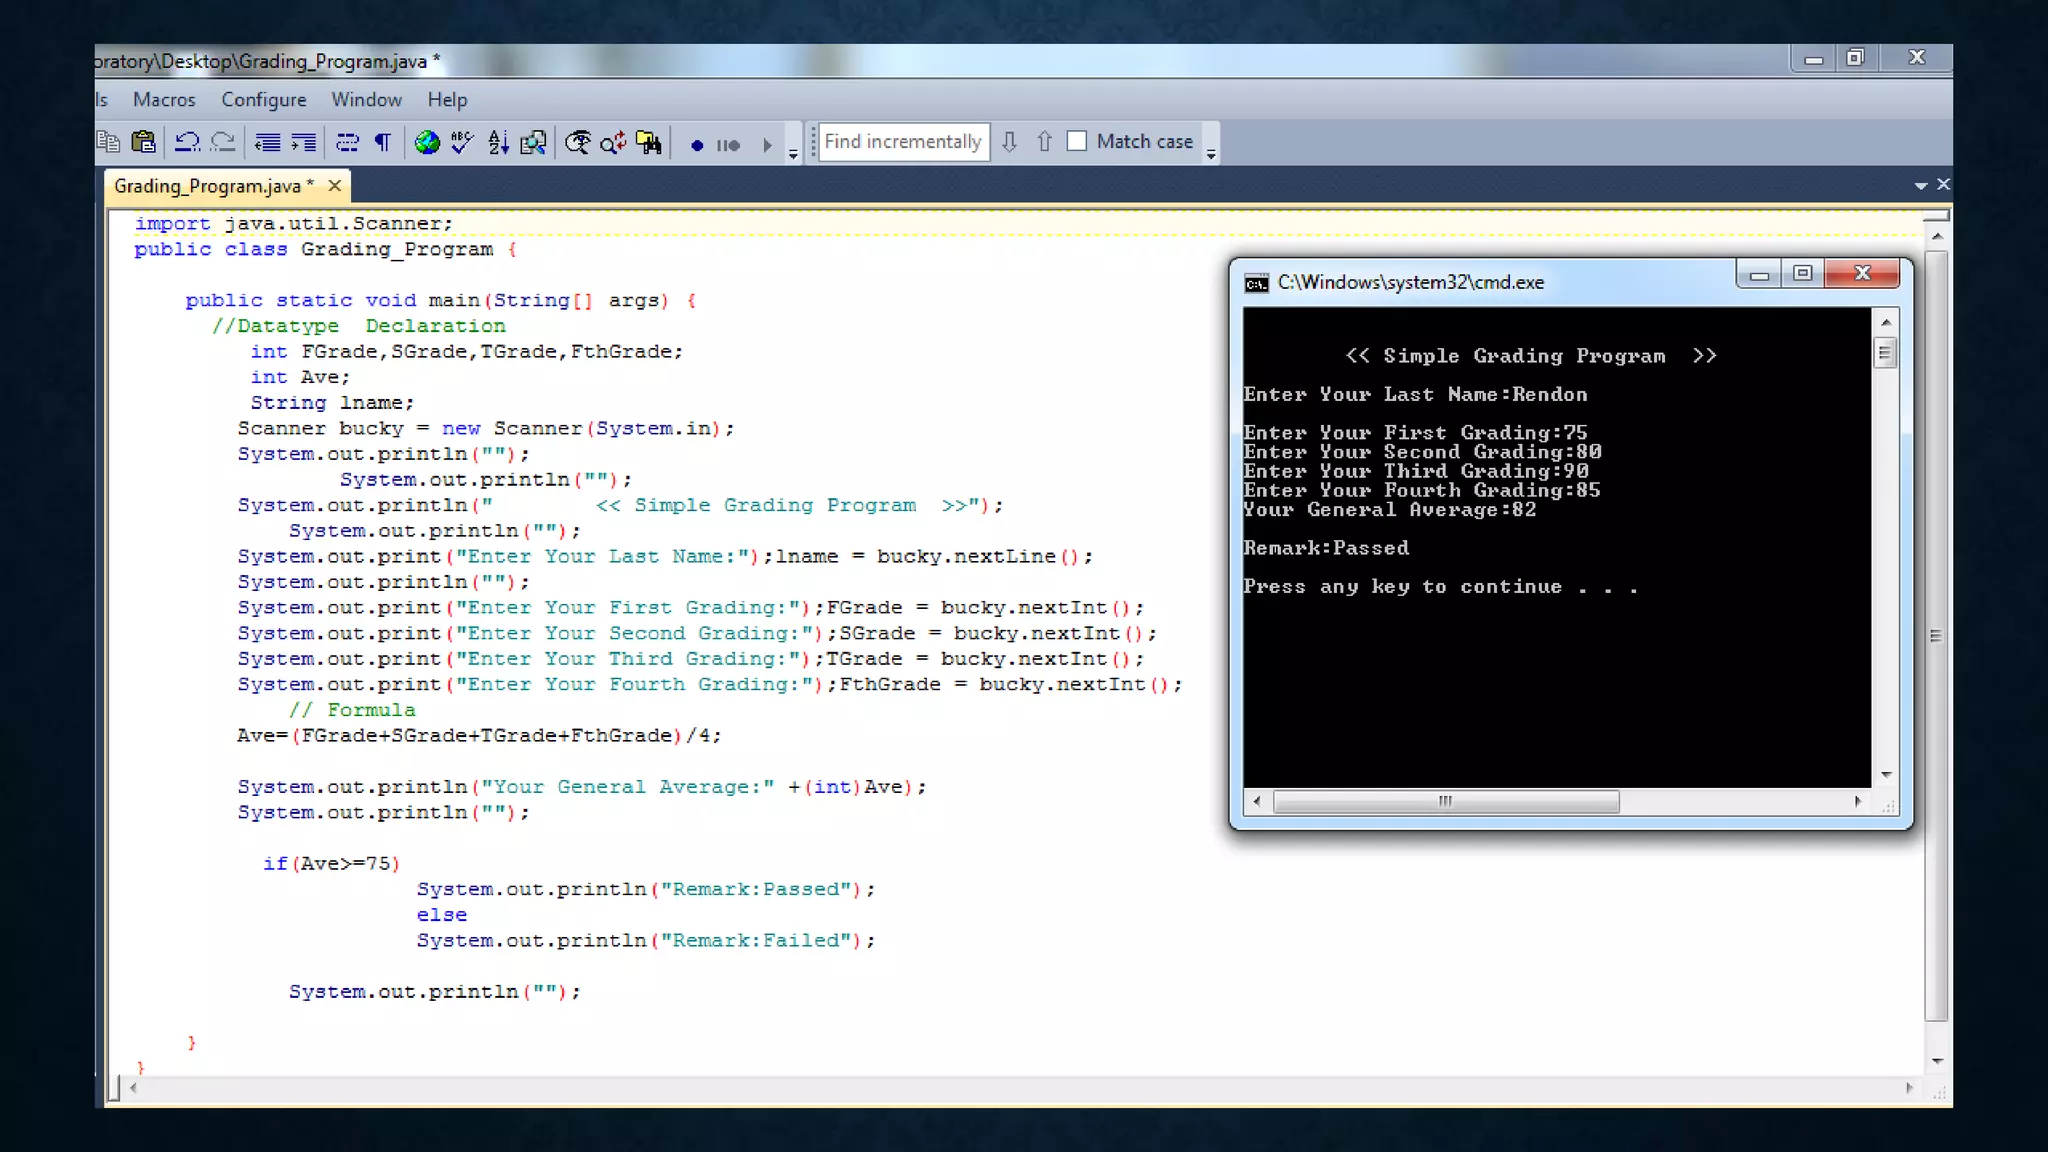Viewport: 2048px width, 1152px height.
Task: Expand find toolbar overflow options arrow
Action: 1211,154
